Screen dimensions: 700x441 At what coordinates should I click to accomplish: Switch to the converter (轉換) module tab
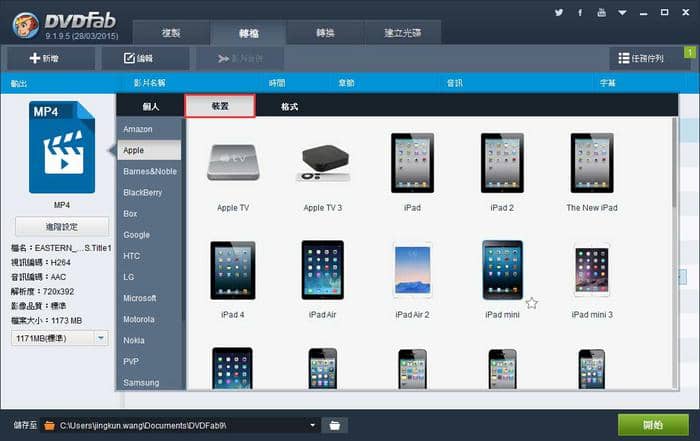325,33
